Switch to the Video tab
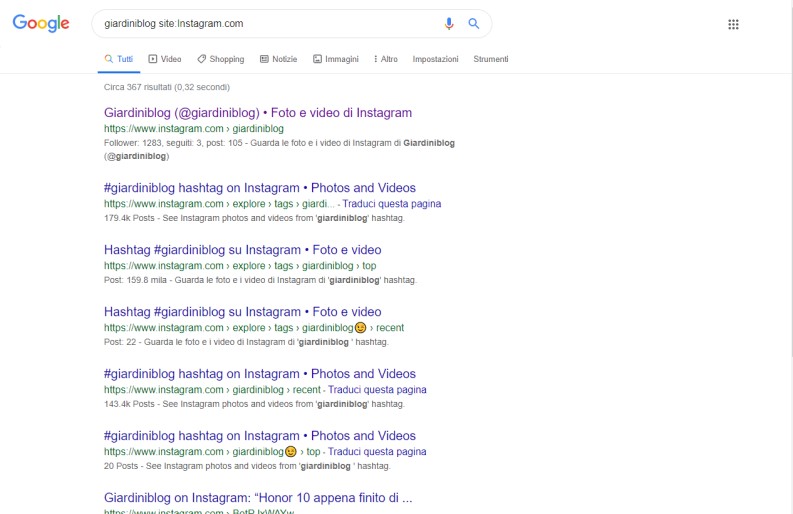The height and width of the screenshot is (514, 793). [x=165, y=59]
